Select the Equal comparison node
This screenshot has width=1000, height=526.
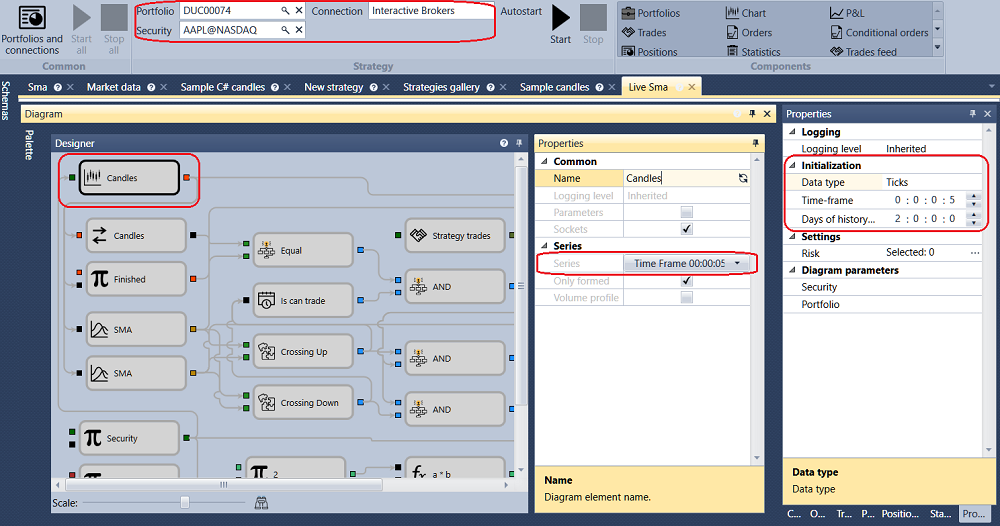tap(303, 251)
